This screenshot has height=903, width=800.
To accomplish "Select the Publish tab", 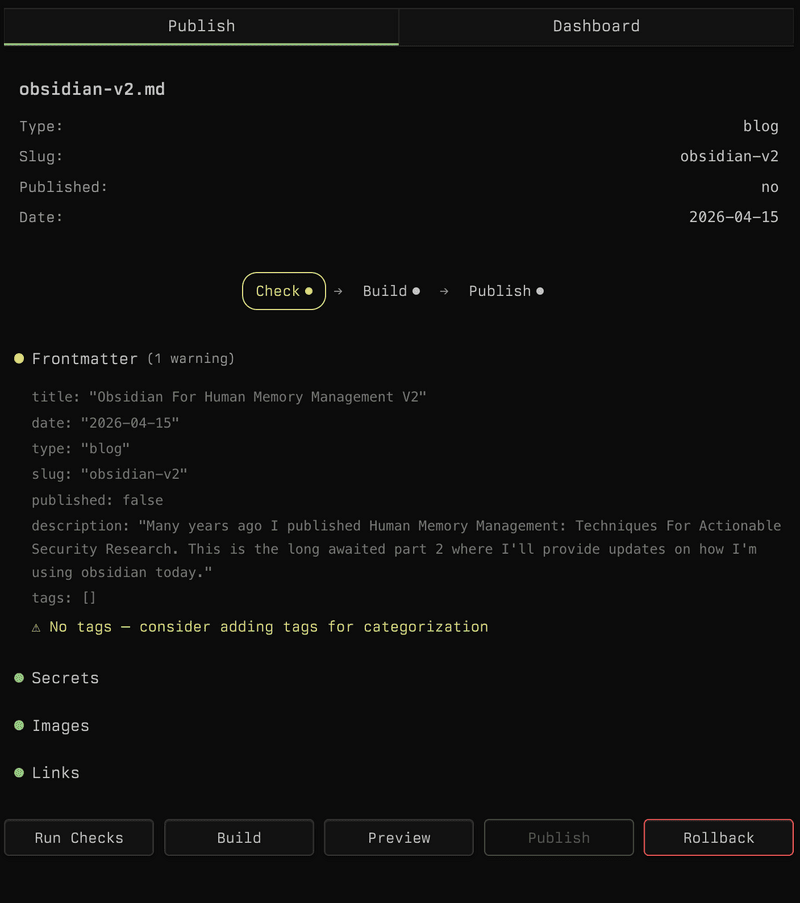I will coord(200,26).
